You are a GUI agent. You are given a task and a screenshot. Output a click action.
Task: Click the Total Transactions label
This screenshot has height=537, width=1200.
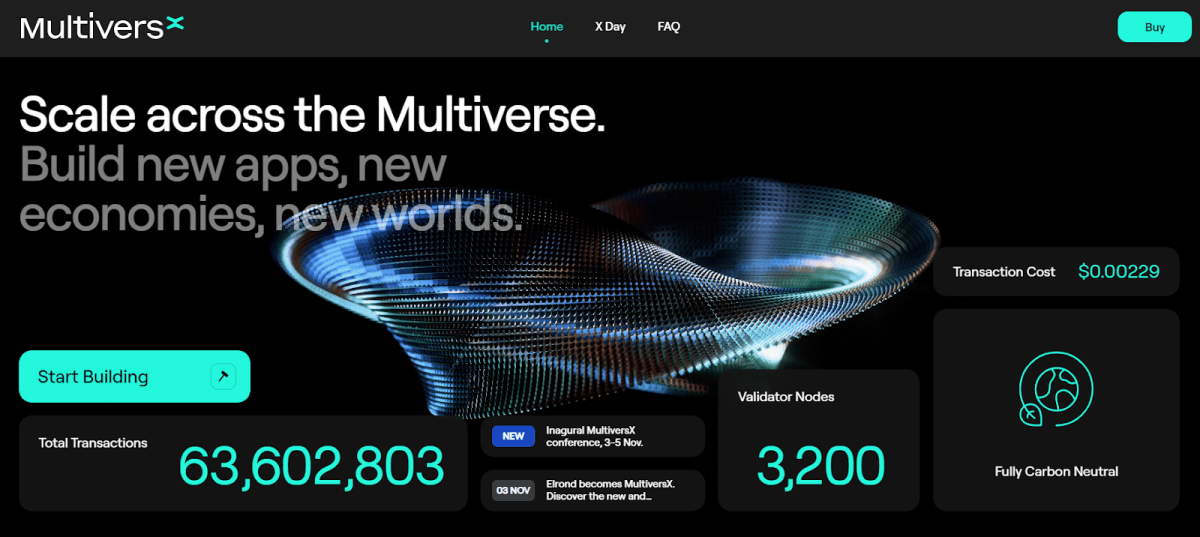(x=93, y=443)
